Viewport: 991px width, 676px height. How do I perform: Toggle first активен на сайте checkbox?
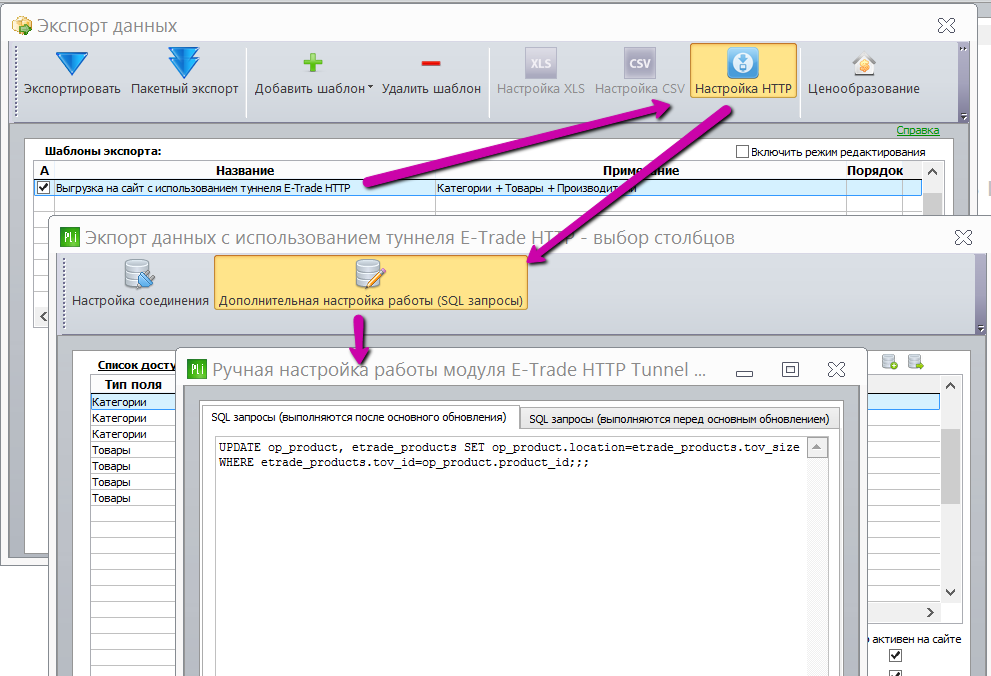pyautogui.click(x=895, y=655)
